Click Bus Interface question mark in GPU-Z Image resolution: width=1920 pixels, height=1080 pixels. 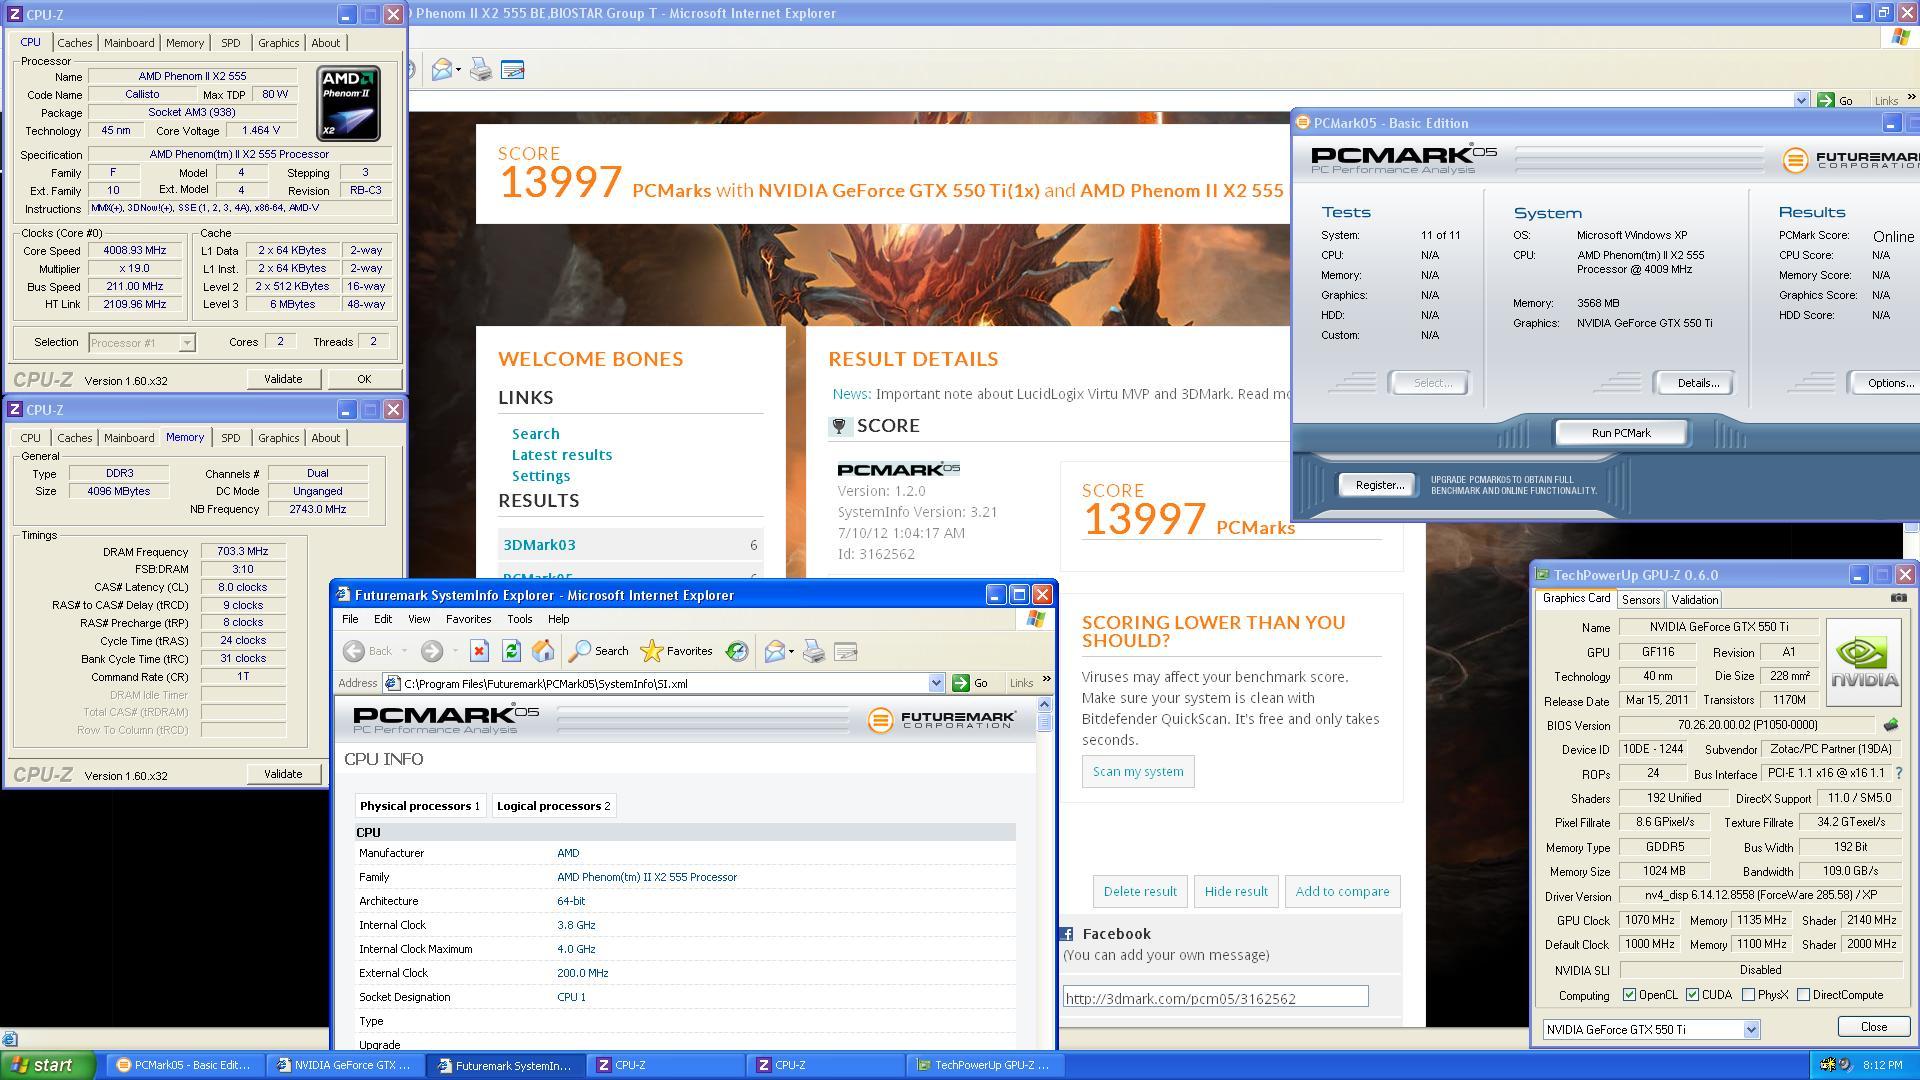click(1898, 774)
